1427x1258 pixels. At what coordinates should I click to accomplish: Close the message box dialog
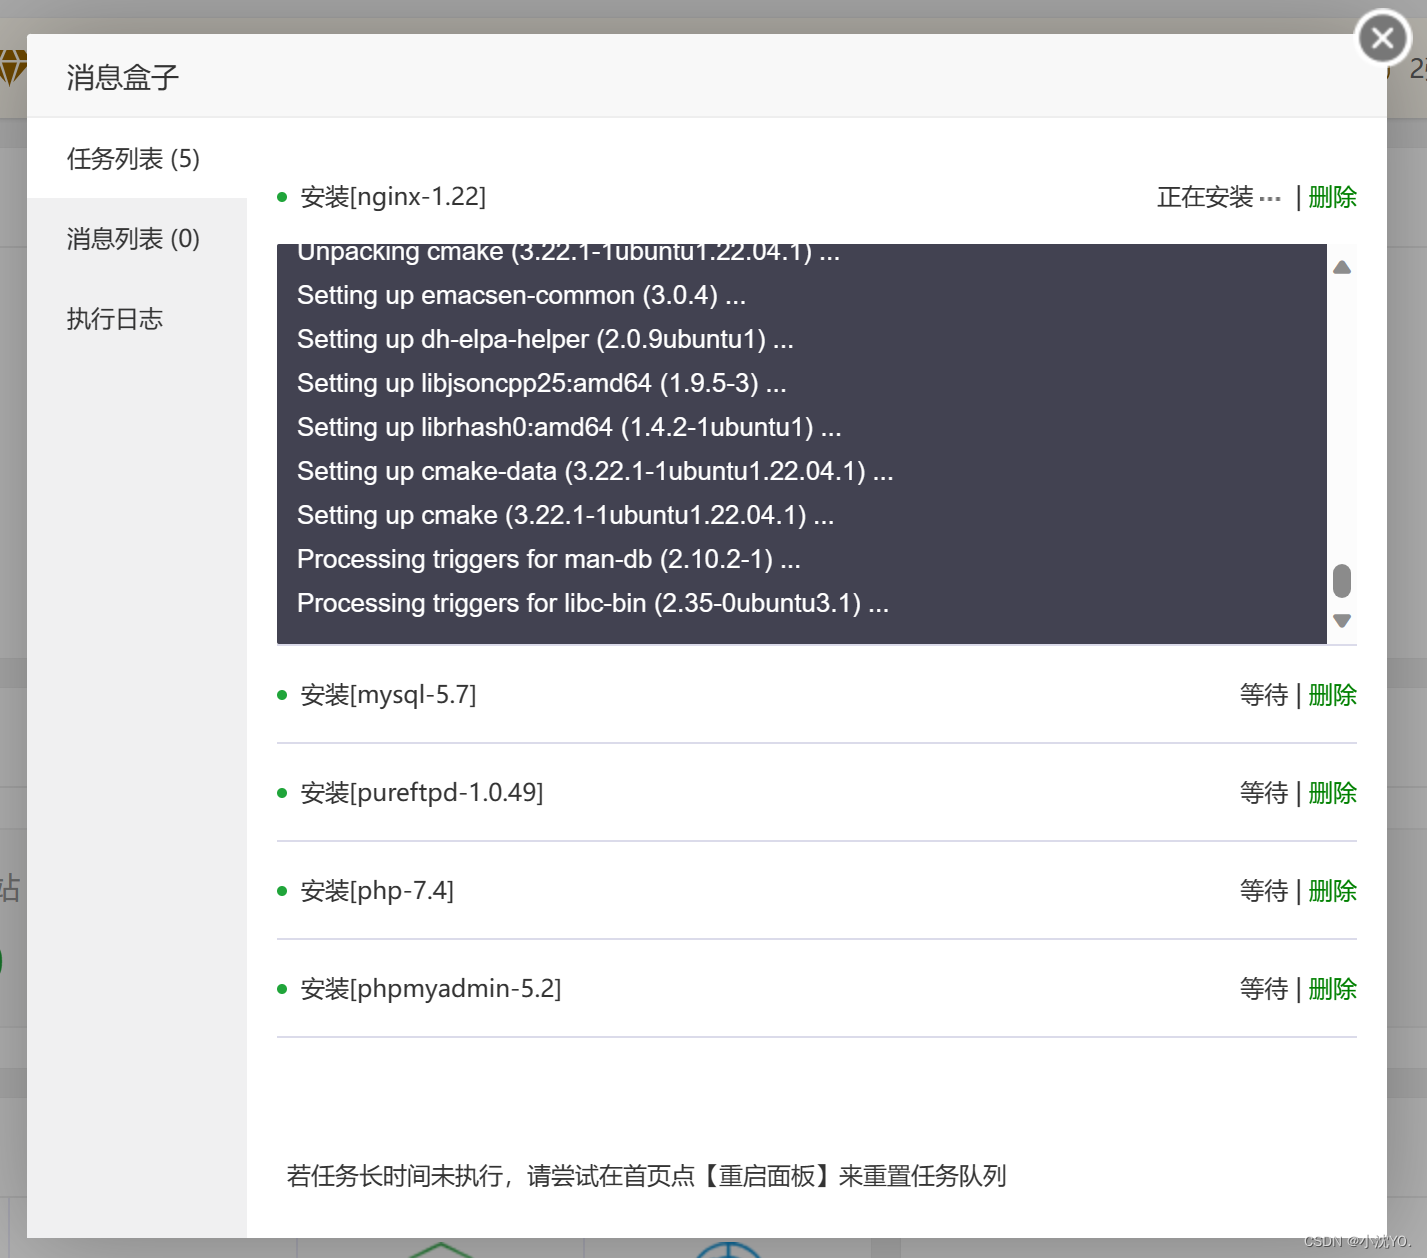click(1383, 38)
